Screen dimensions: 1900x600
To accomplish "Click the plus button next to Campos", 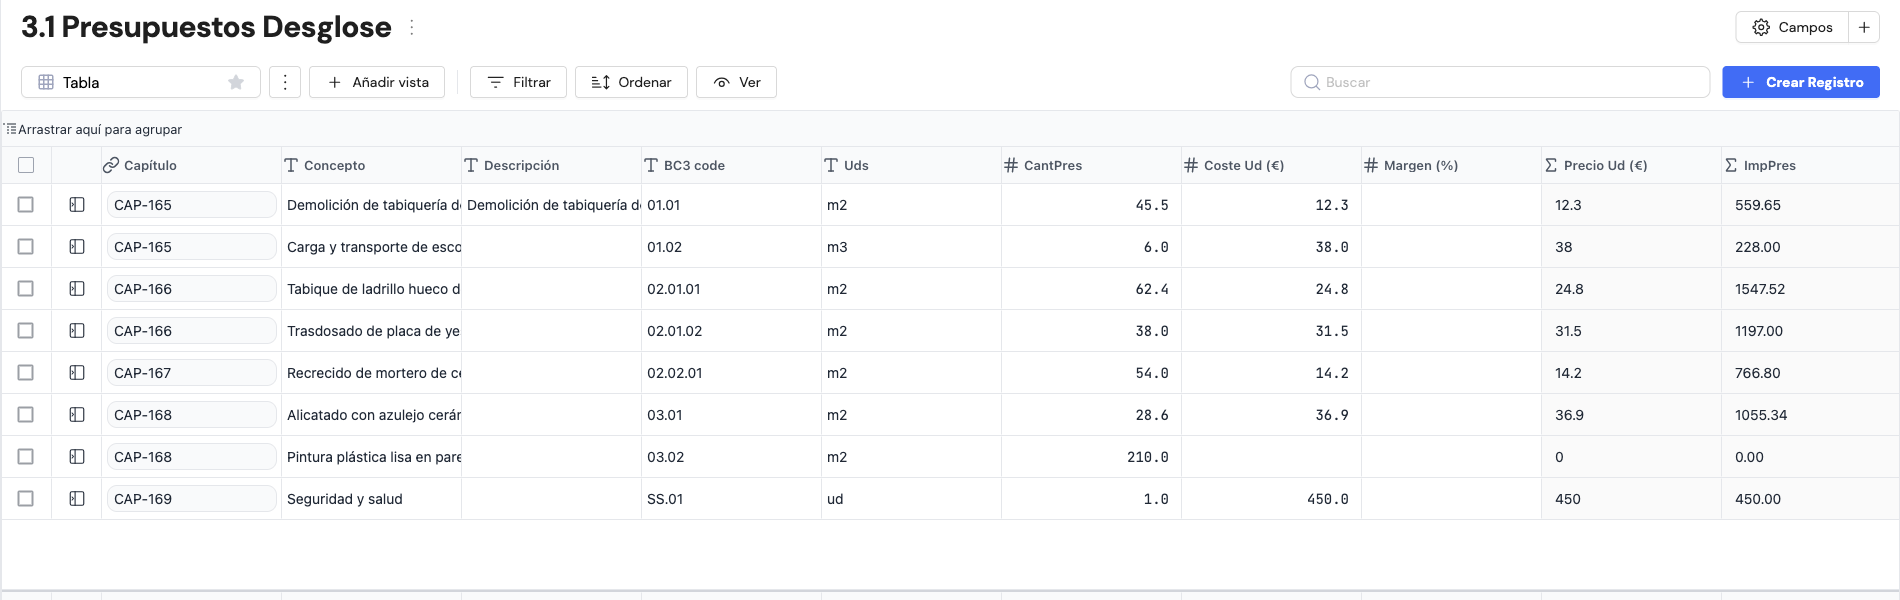I will coord(1864,27).
